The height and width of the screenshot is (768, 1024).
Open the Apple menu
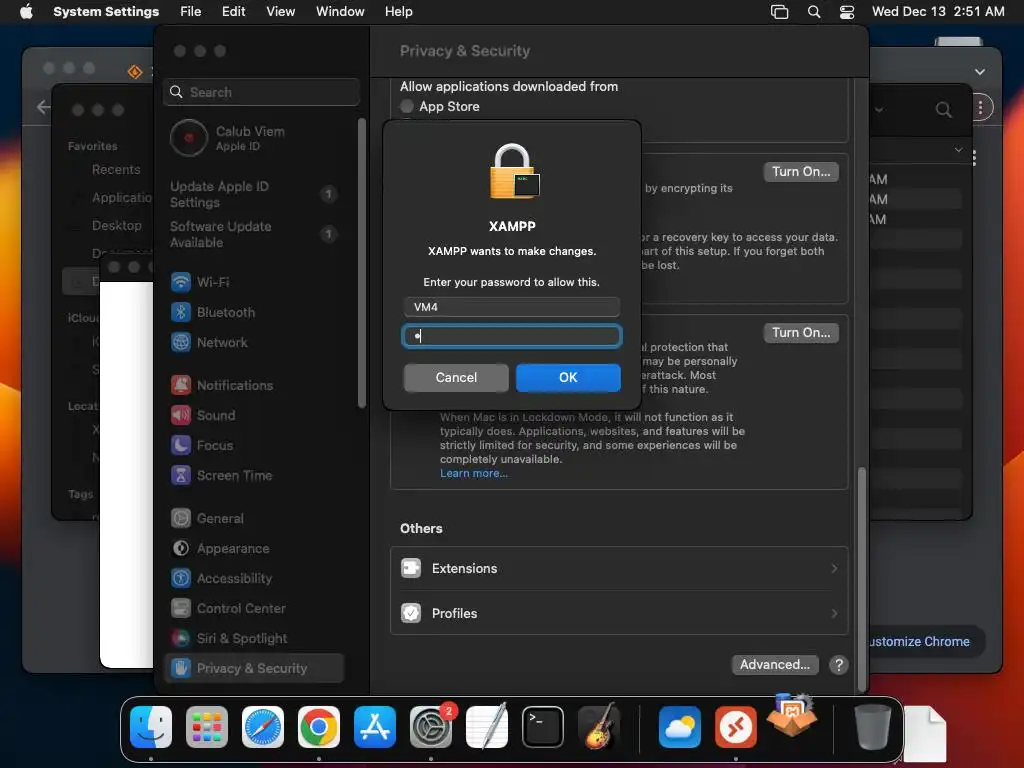(25, 12)
